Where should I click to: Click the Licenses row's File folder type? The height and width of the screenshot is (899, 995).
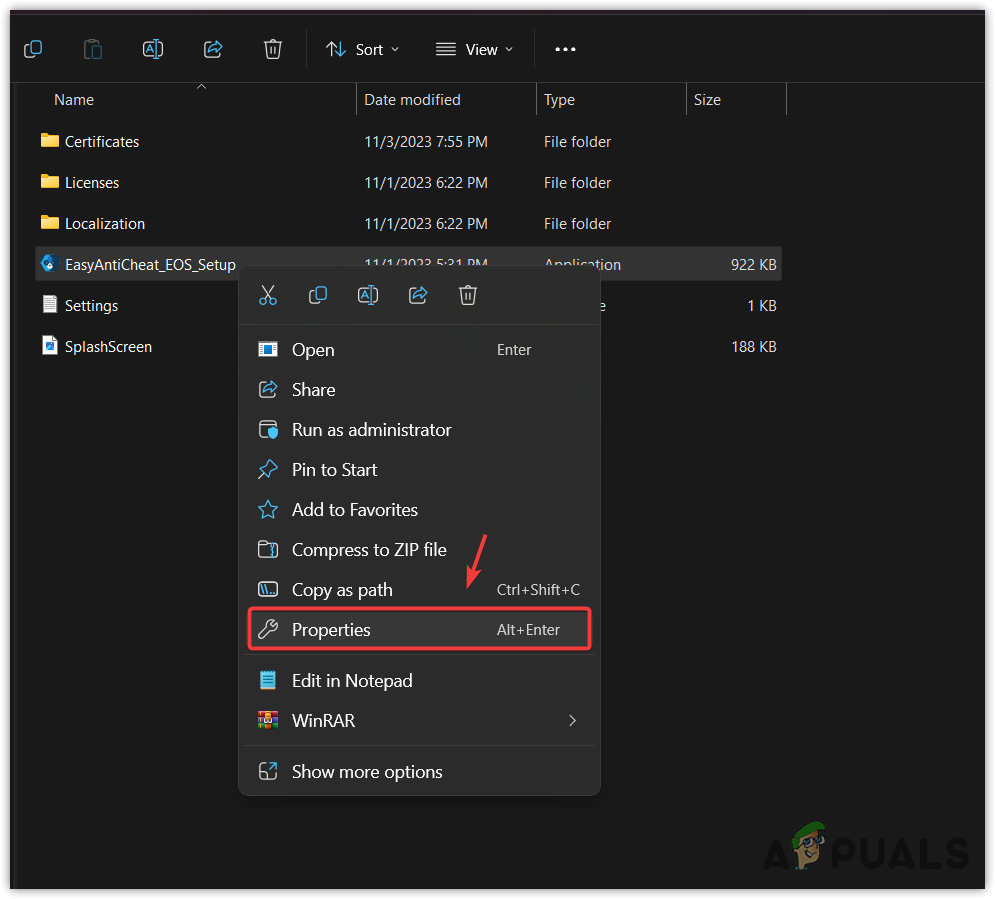point(577,183)
